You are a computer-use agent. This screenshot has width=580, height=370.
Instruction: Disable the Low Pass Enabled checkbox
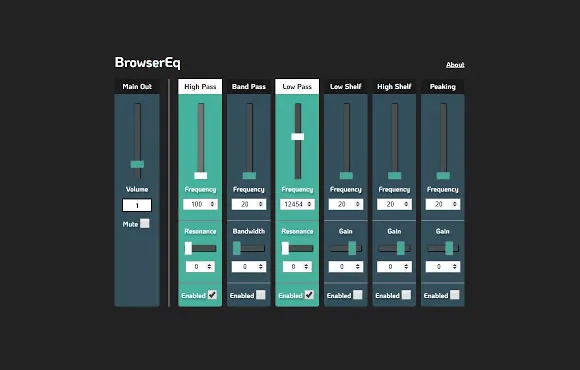pyautogui.click(x=309, y=295)
